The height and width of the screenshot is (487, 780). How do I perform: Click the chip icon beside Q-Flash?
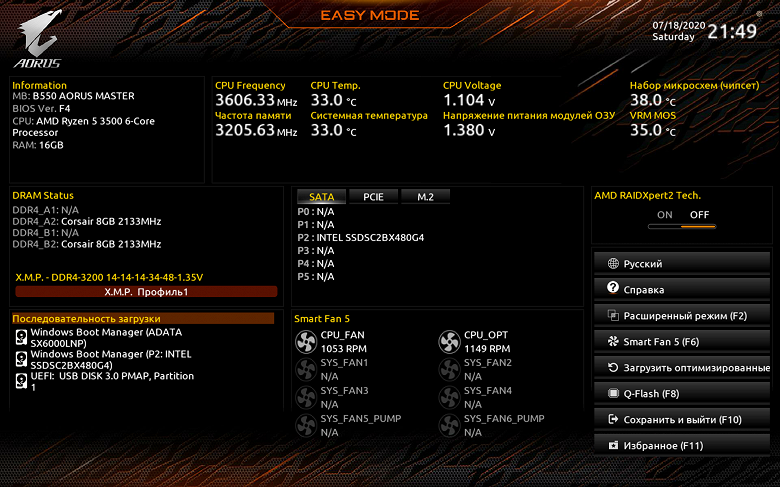[613, 393]
